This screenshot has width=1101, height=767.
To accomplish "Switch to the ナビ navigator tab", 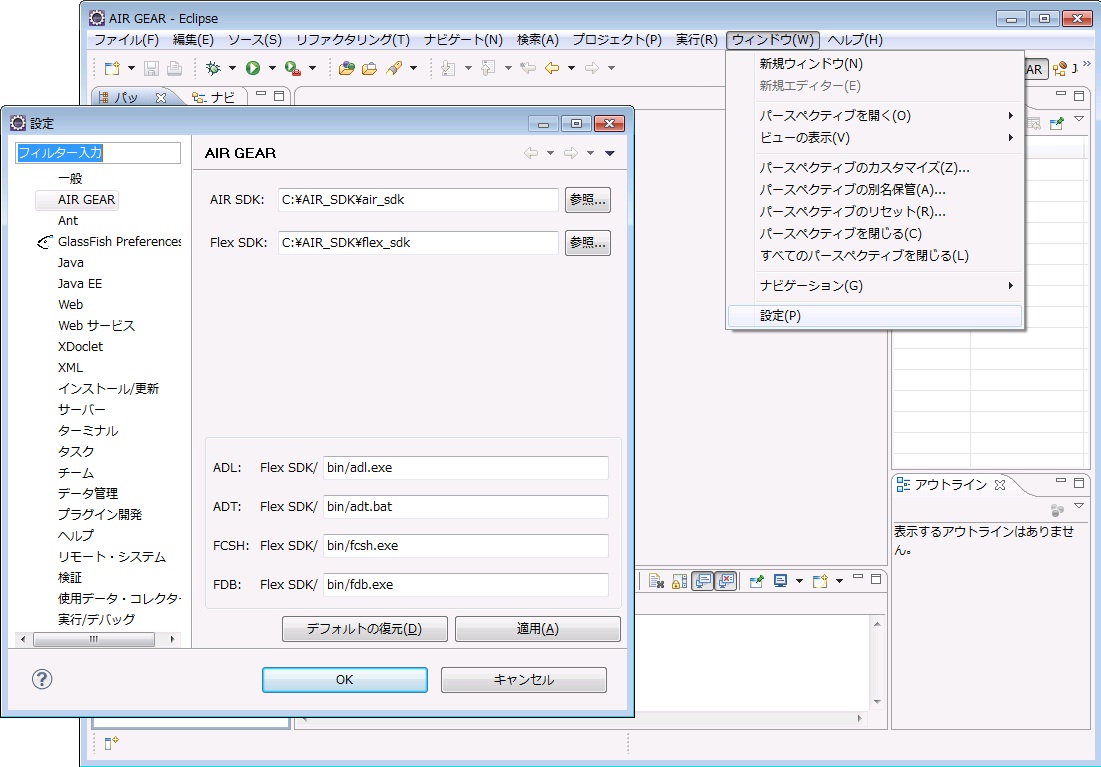I will pyautogui.click(x=215, y=98).
